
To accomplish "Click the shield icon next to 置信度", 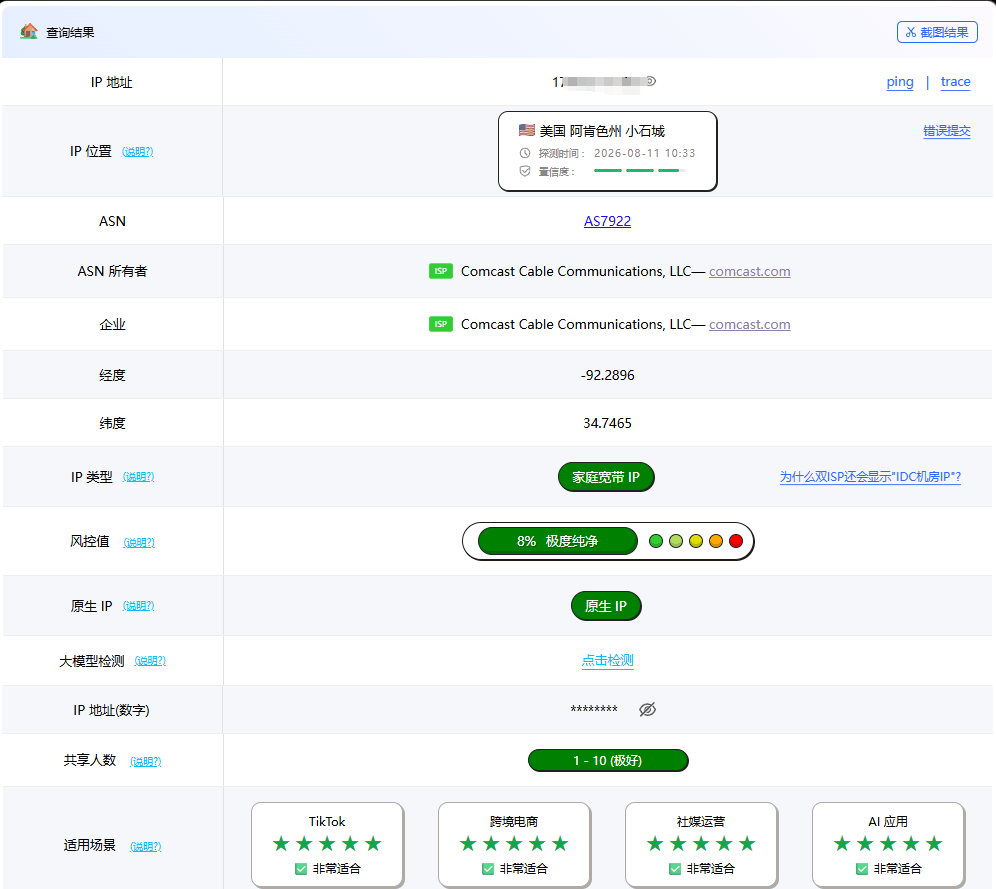I will [525, 171].
